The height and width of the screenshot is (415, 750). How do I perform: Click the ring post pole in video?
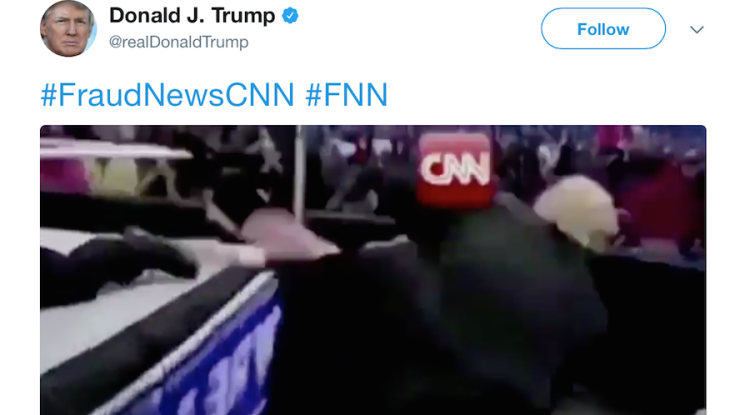pos(299,175)
